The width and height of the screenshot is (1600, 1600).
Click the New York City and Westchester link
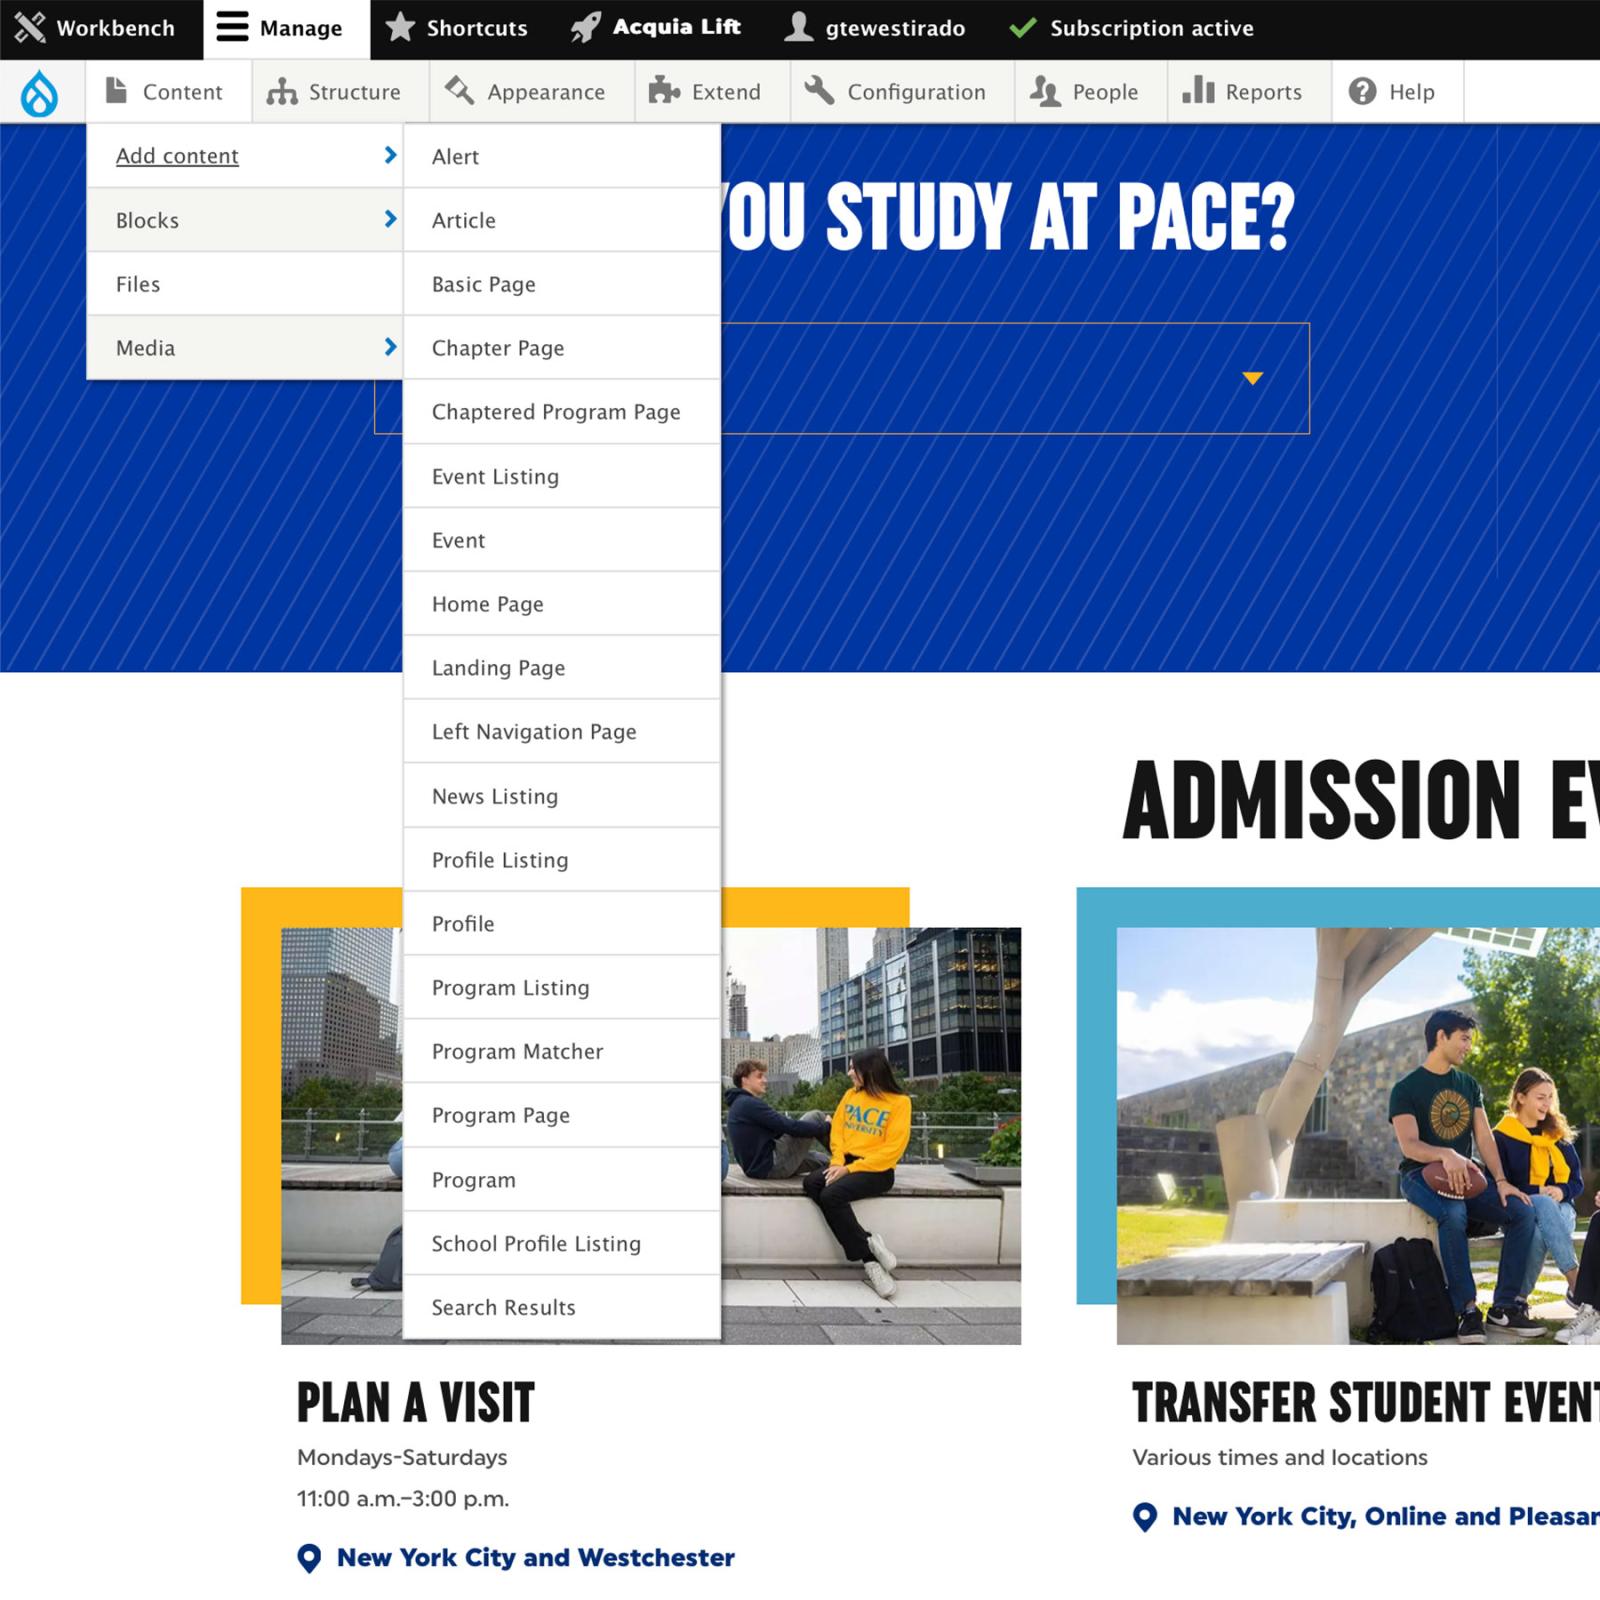pos(535,1557)
